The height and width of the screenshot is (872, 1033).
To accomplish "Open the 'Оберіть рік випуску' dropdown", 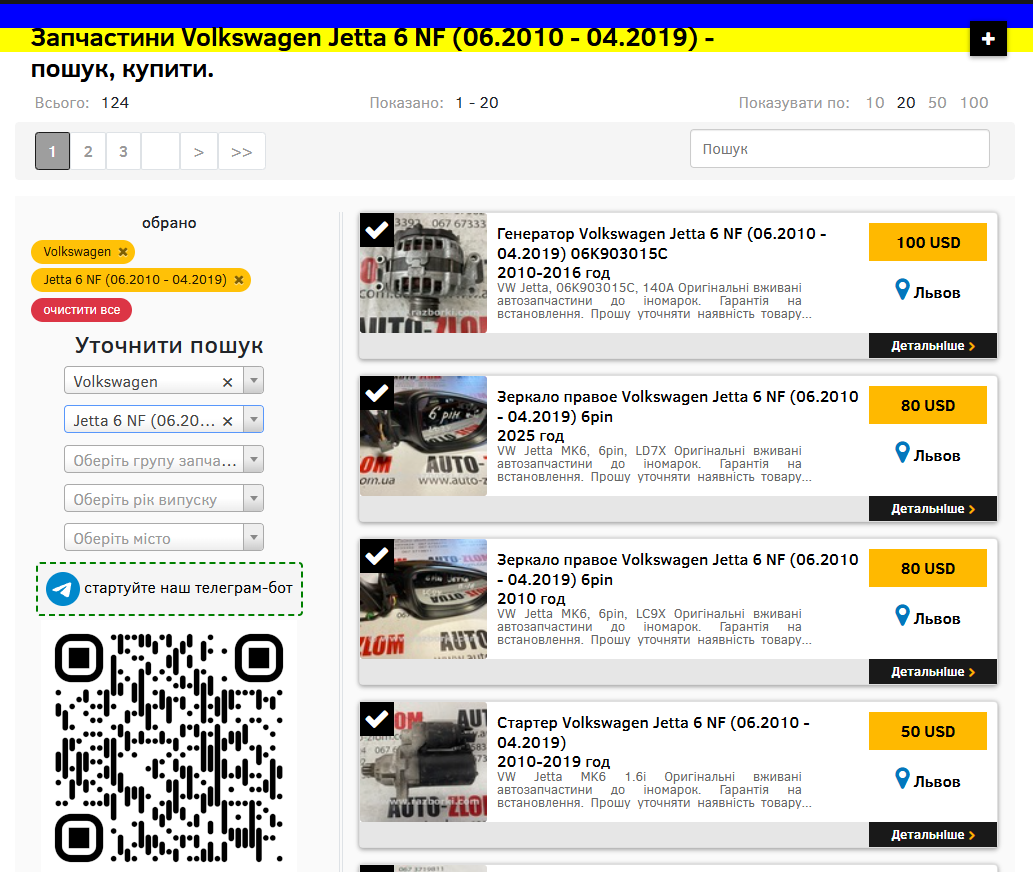I will pyautogui.click(x=164, y=499).
